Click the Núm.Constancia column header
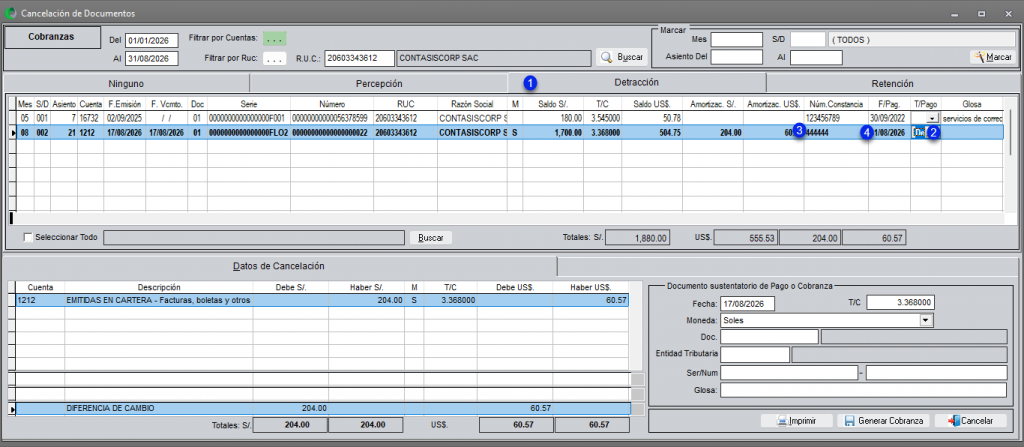Screen dimensions: 1024x447 (x=836, y=103)
